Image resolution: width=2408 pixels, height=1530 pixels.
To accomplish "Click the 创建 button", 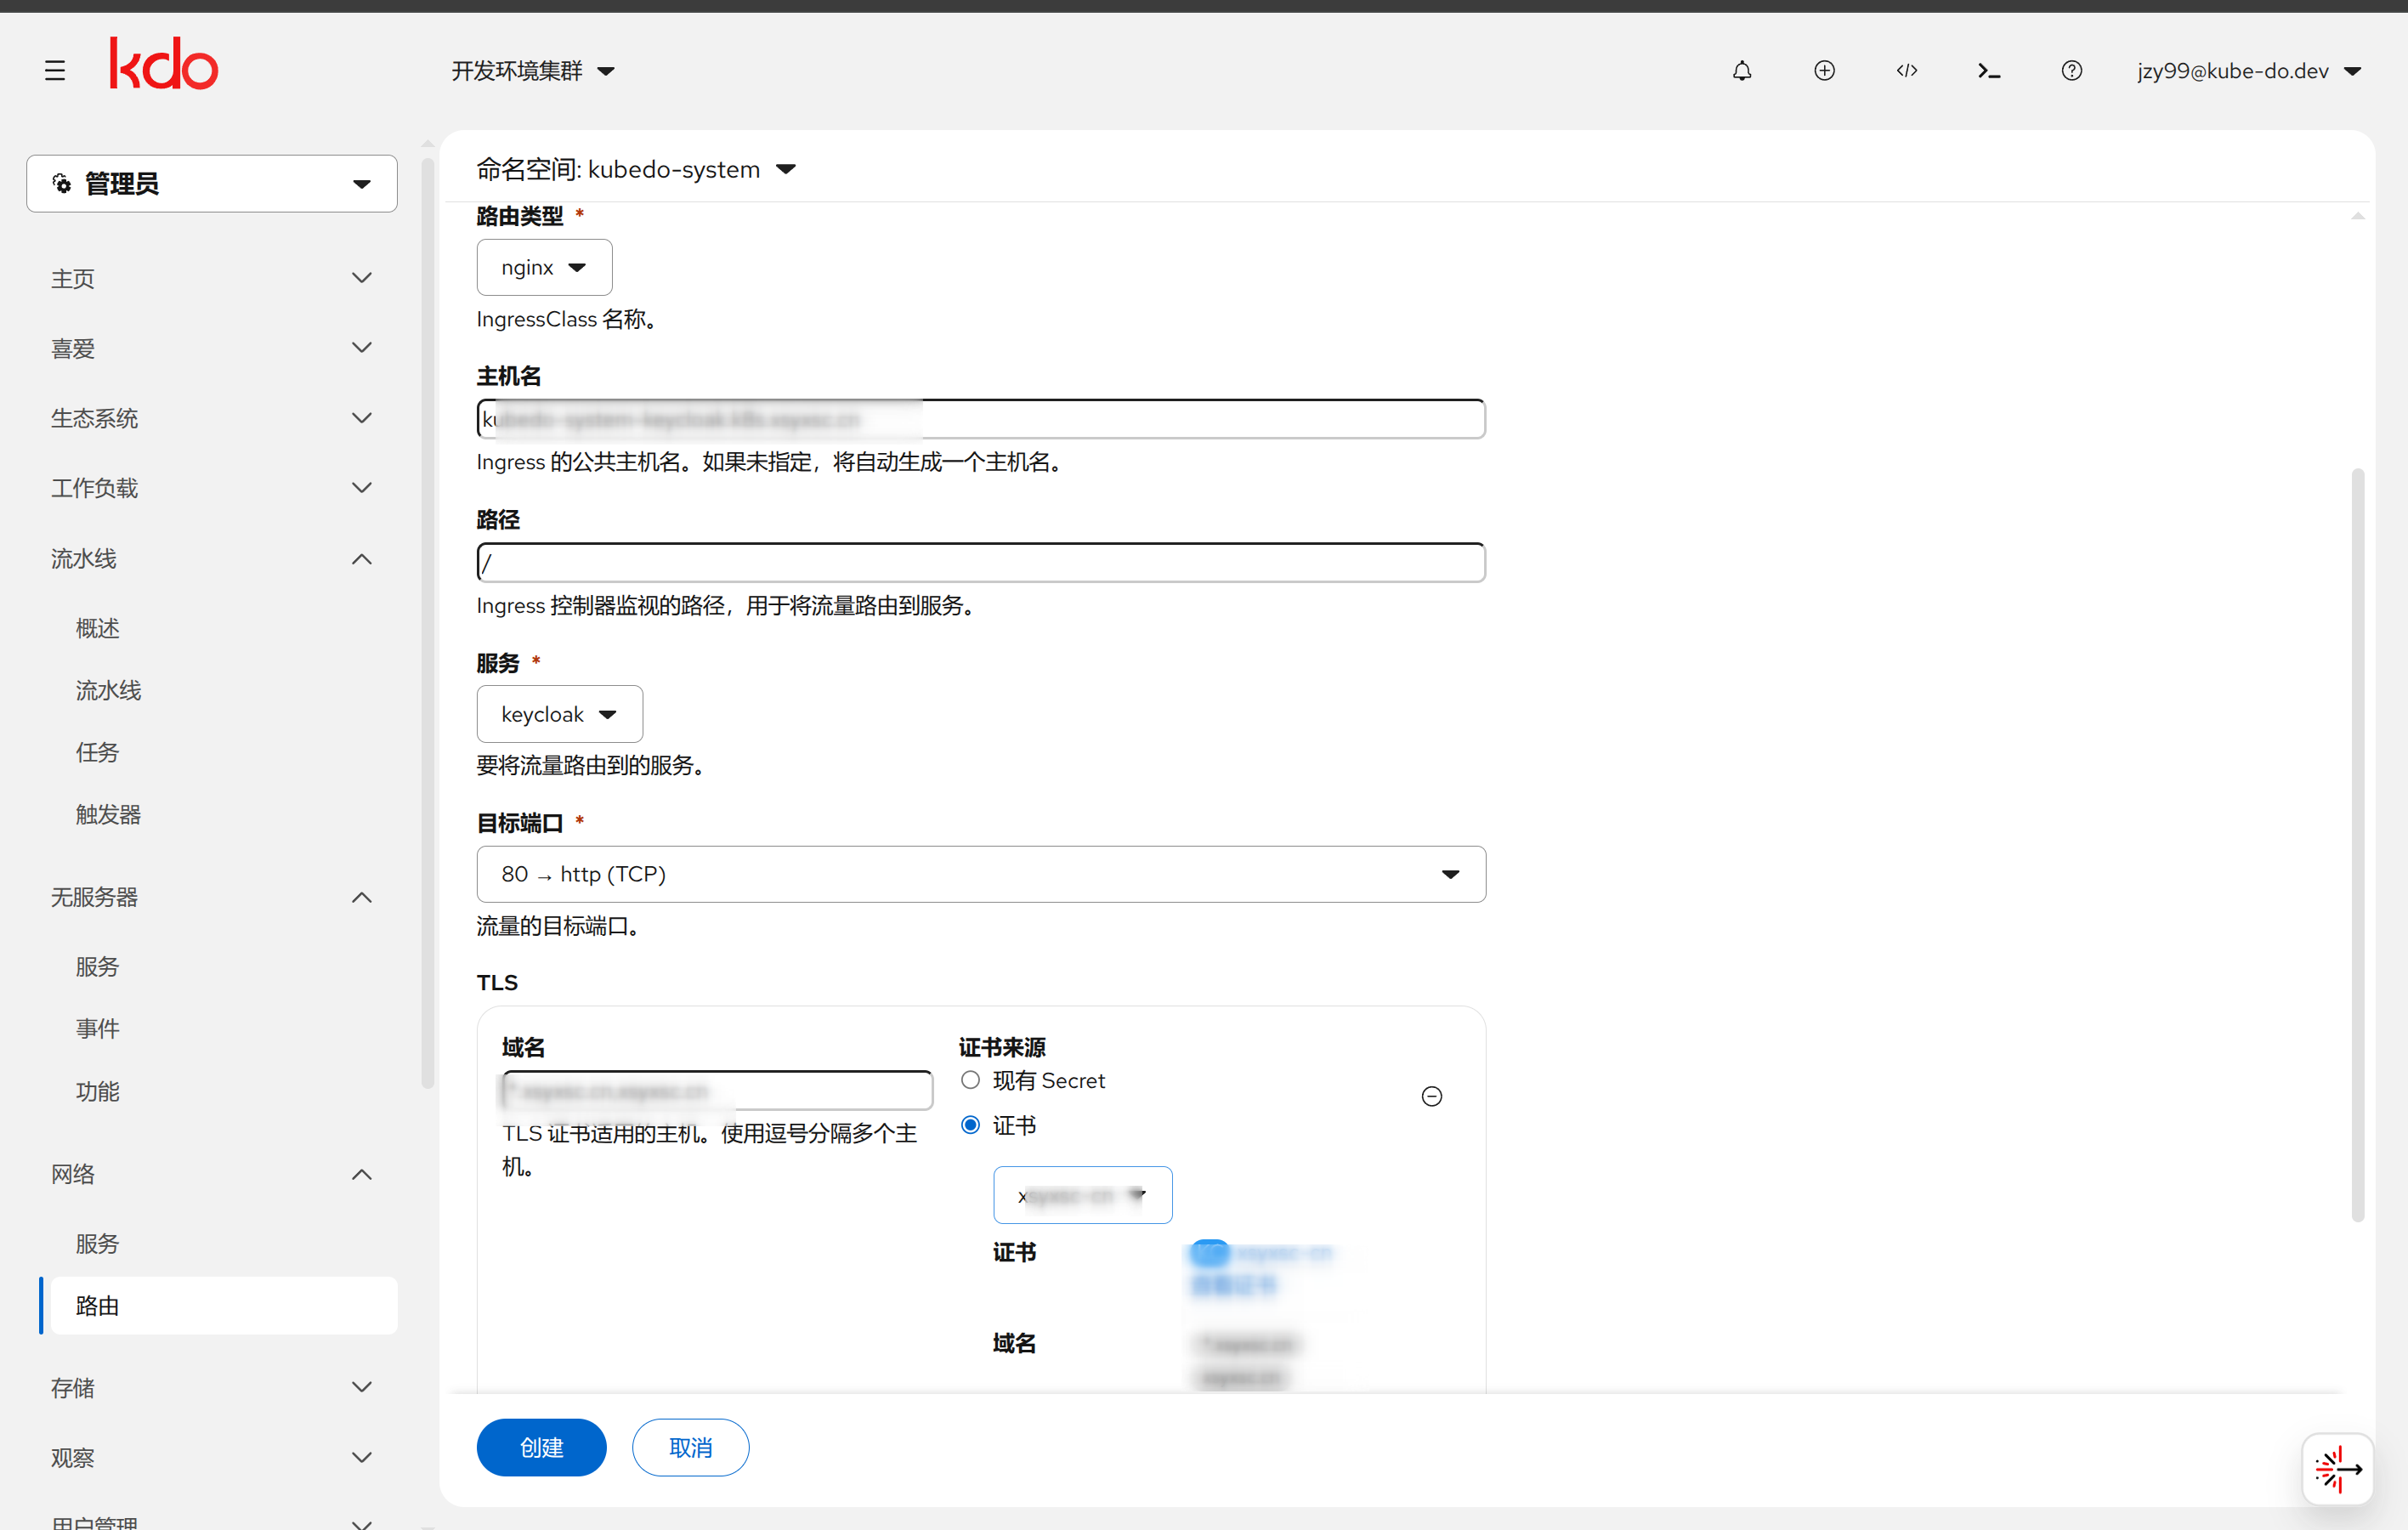I will [541, 1447].
